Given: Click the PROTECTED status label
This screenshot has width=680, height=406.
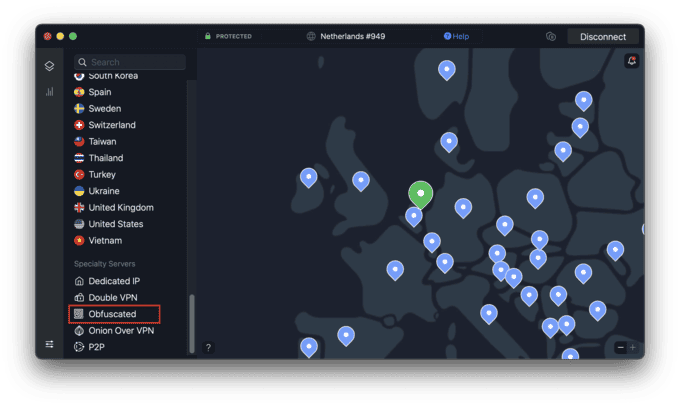Looking at the screenshot, I should point(234,36).
